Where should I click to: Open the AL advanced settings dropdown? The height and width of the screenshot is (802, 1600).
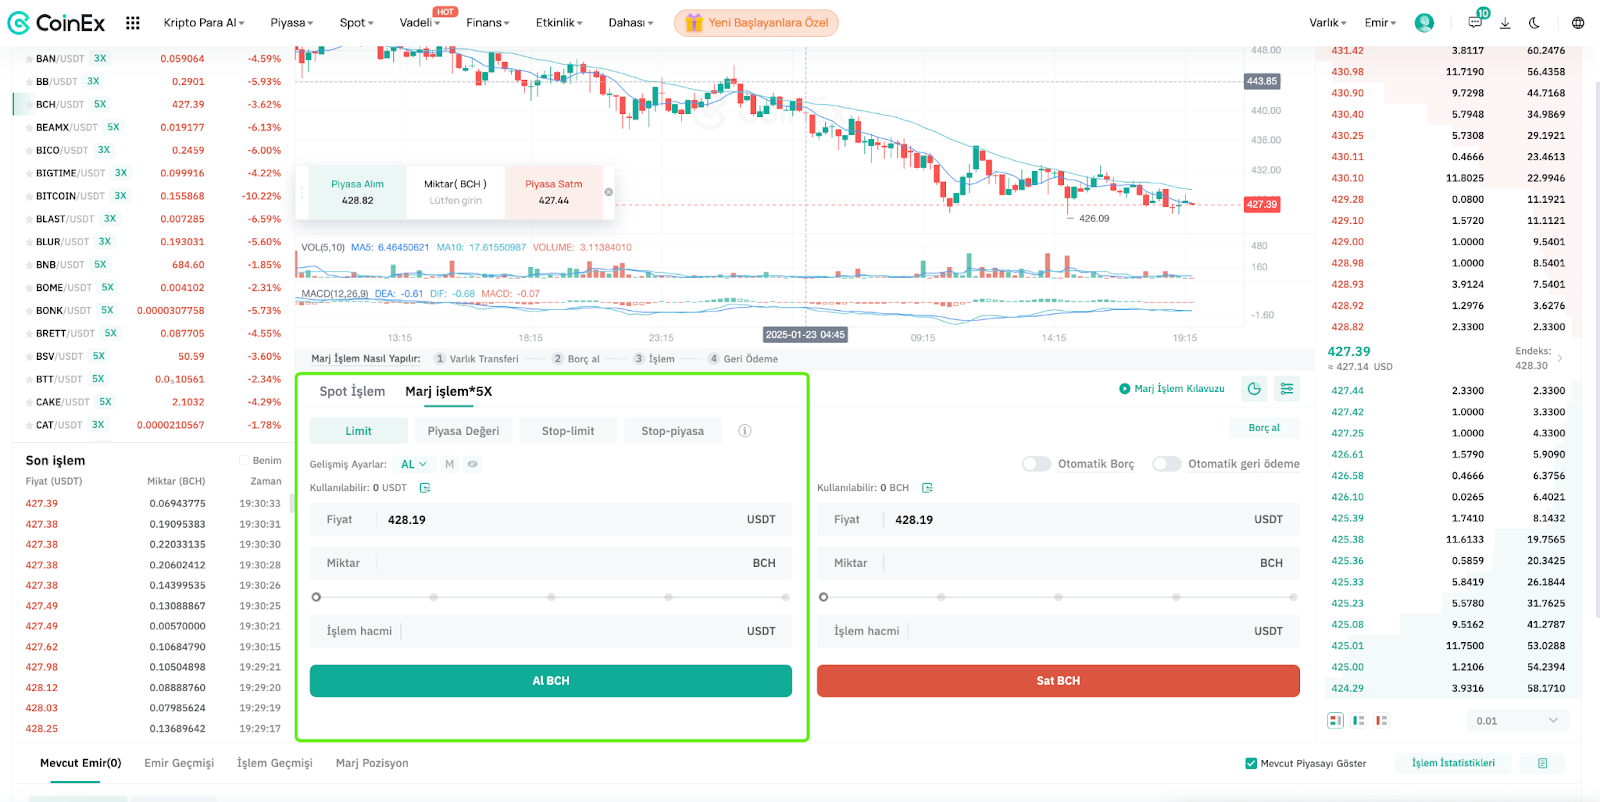(x=414, y=464)
